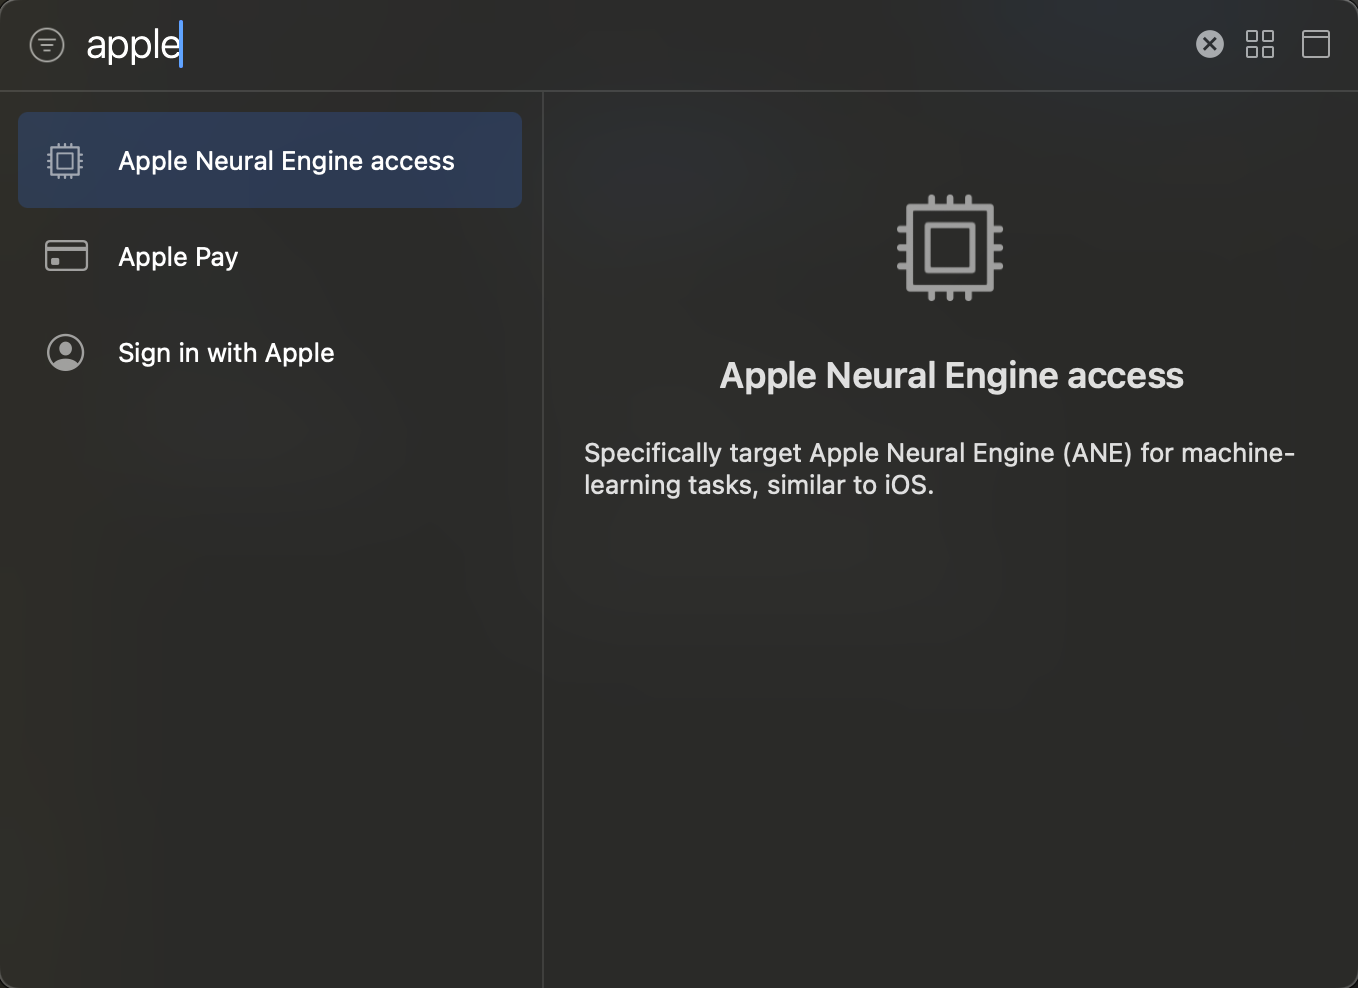Click the chip icon beside Apple Neural Engine access
The width and height of the screenshot is (1358, 988).
pyautogui.click(x=65, y=160)
